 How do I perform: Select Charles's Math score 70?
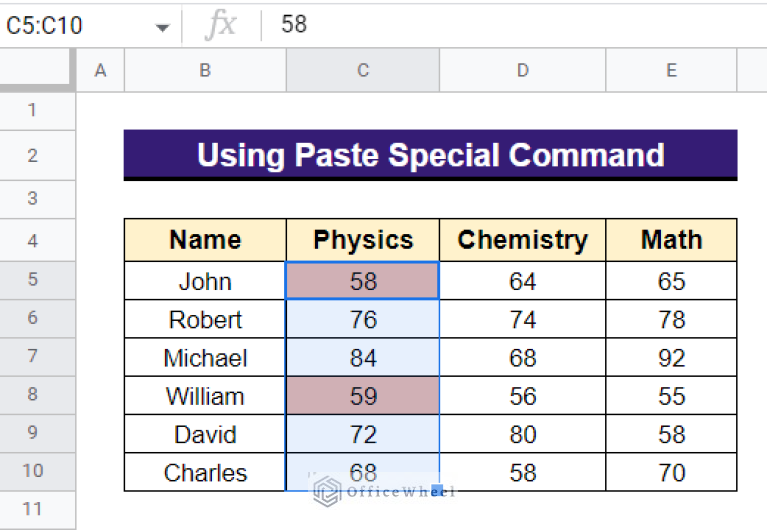pyautogui.click(x=671, y=472)
